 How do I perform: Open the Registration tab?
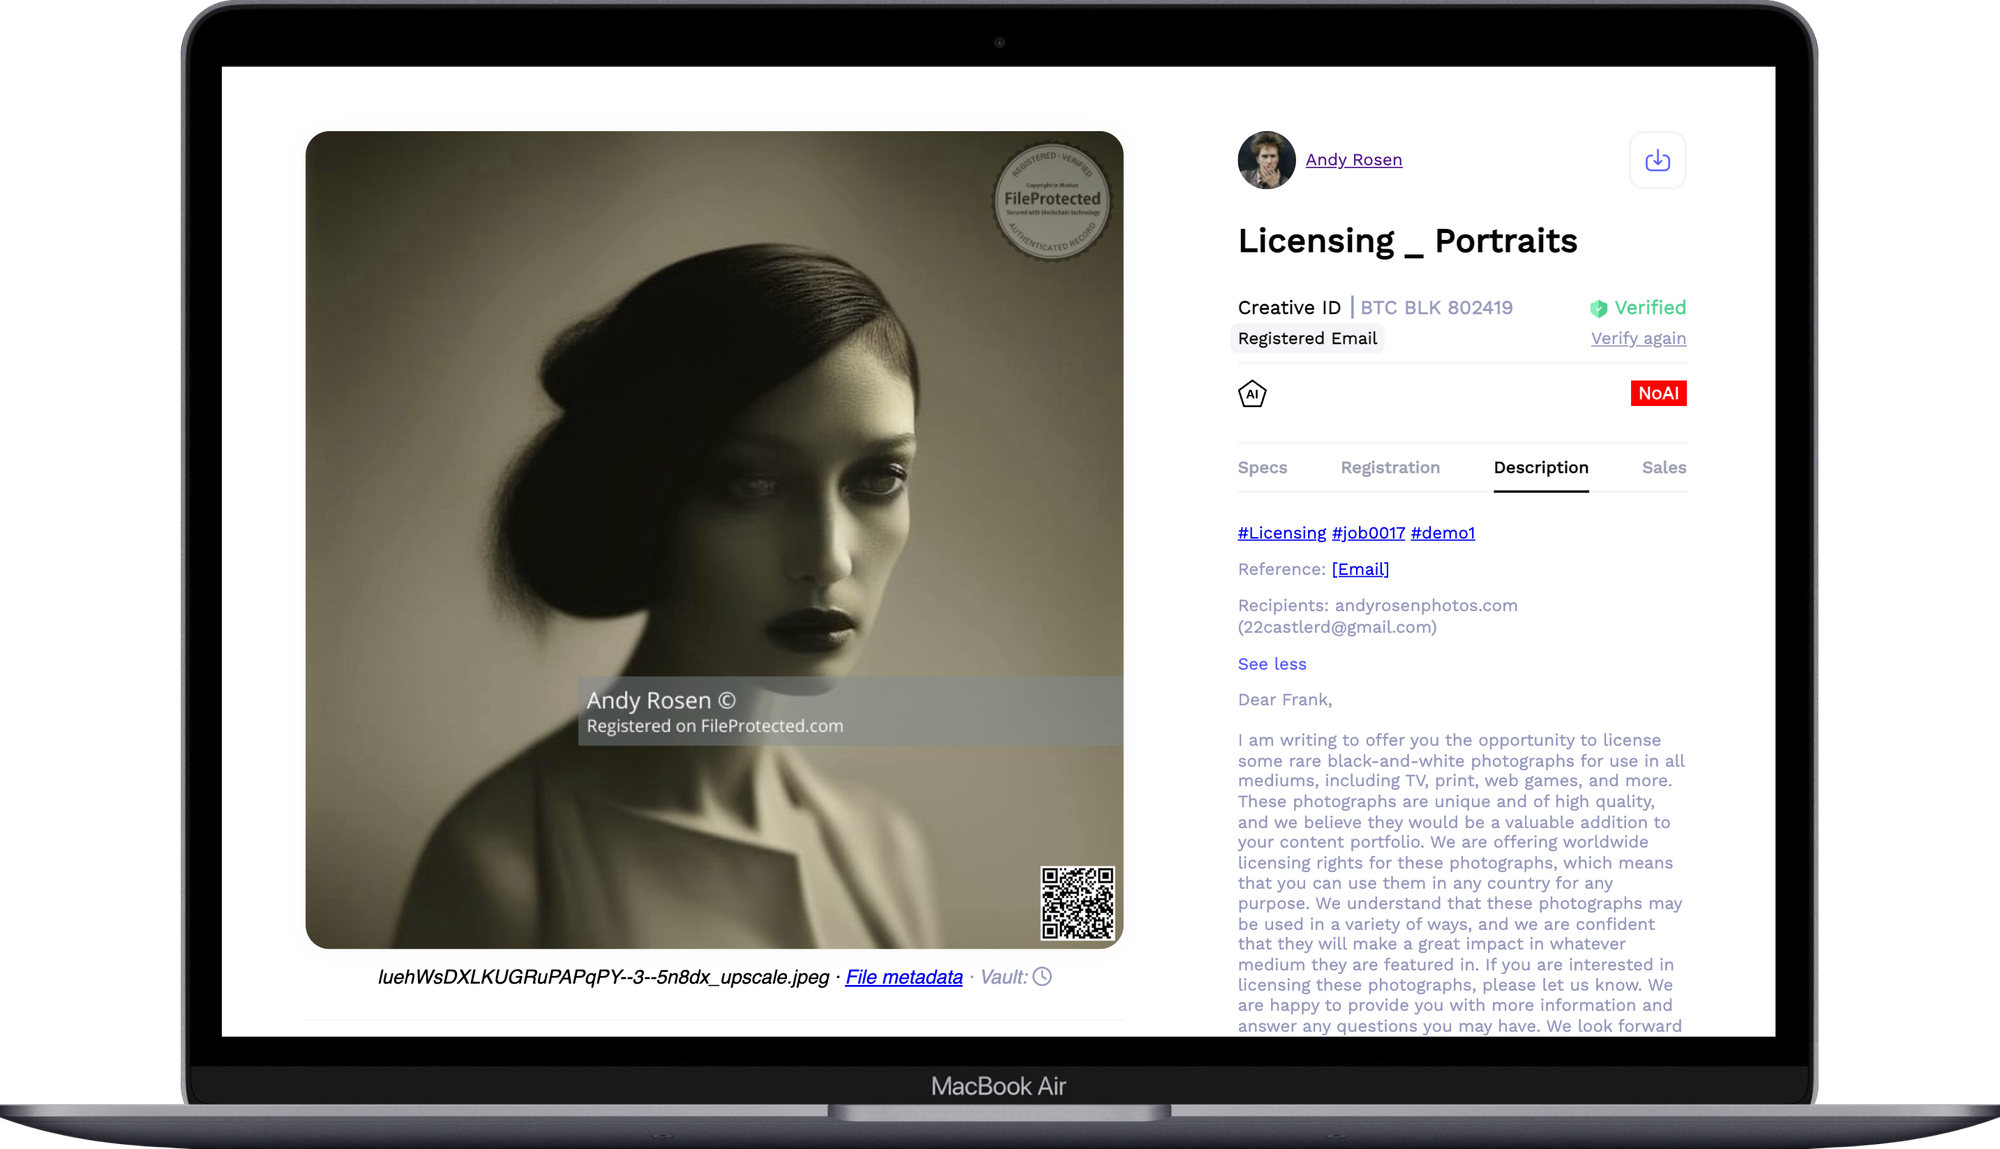tap(1390, 468)
